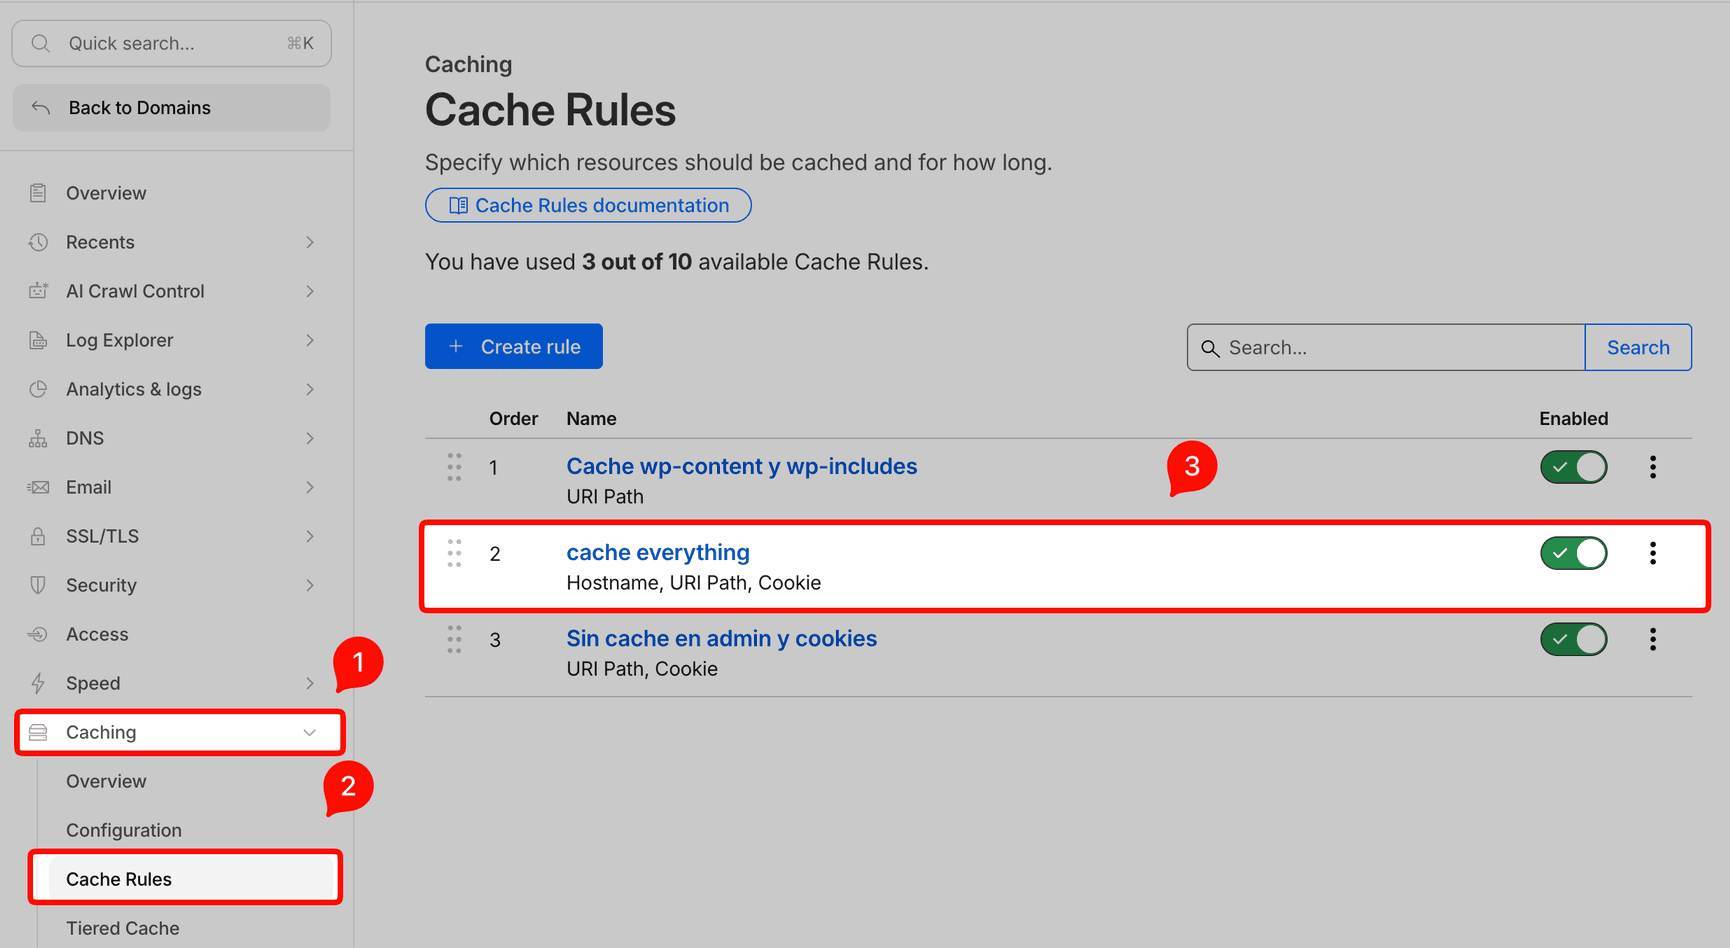Disable the Cache wp-content y wp-includes rule
Screen dimensions: 1730x948
coord(1573,467)
